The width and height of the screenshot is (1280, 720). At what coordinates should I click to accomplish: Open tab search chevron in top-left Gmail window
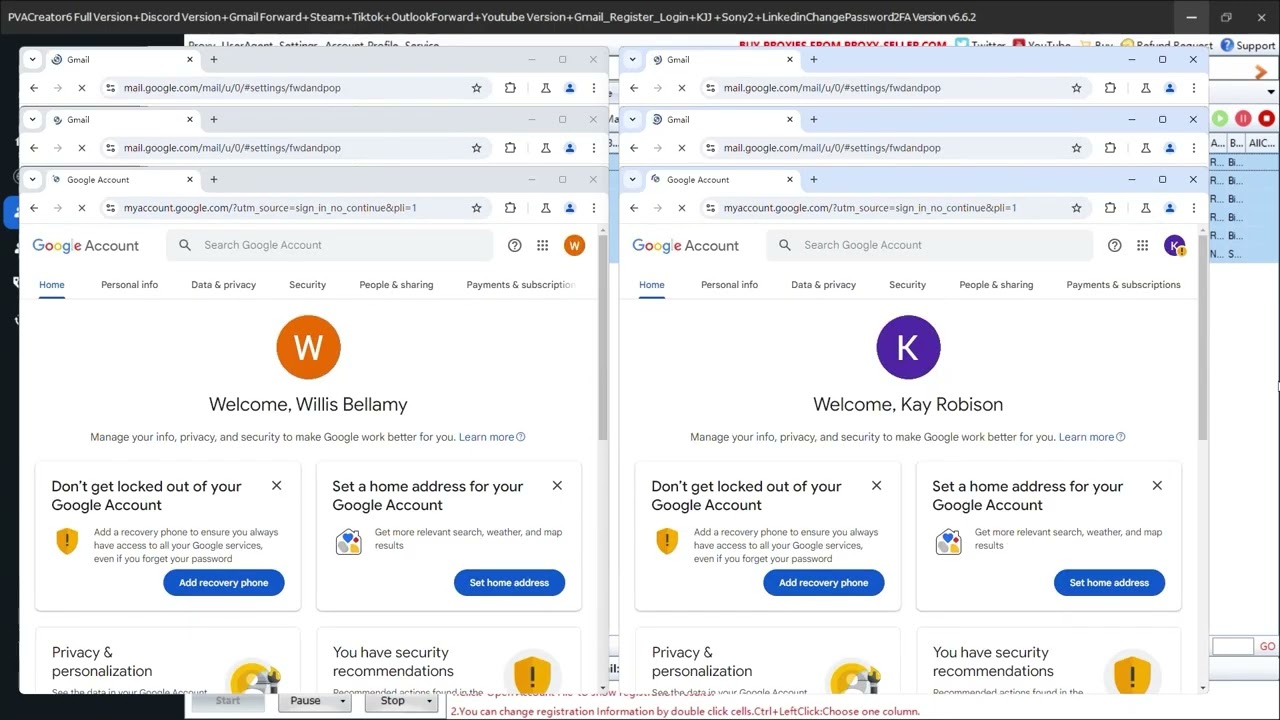pos(32,60)
